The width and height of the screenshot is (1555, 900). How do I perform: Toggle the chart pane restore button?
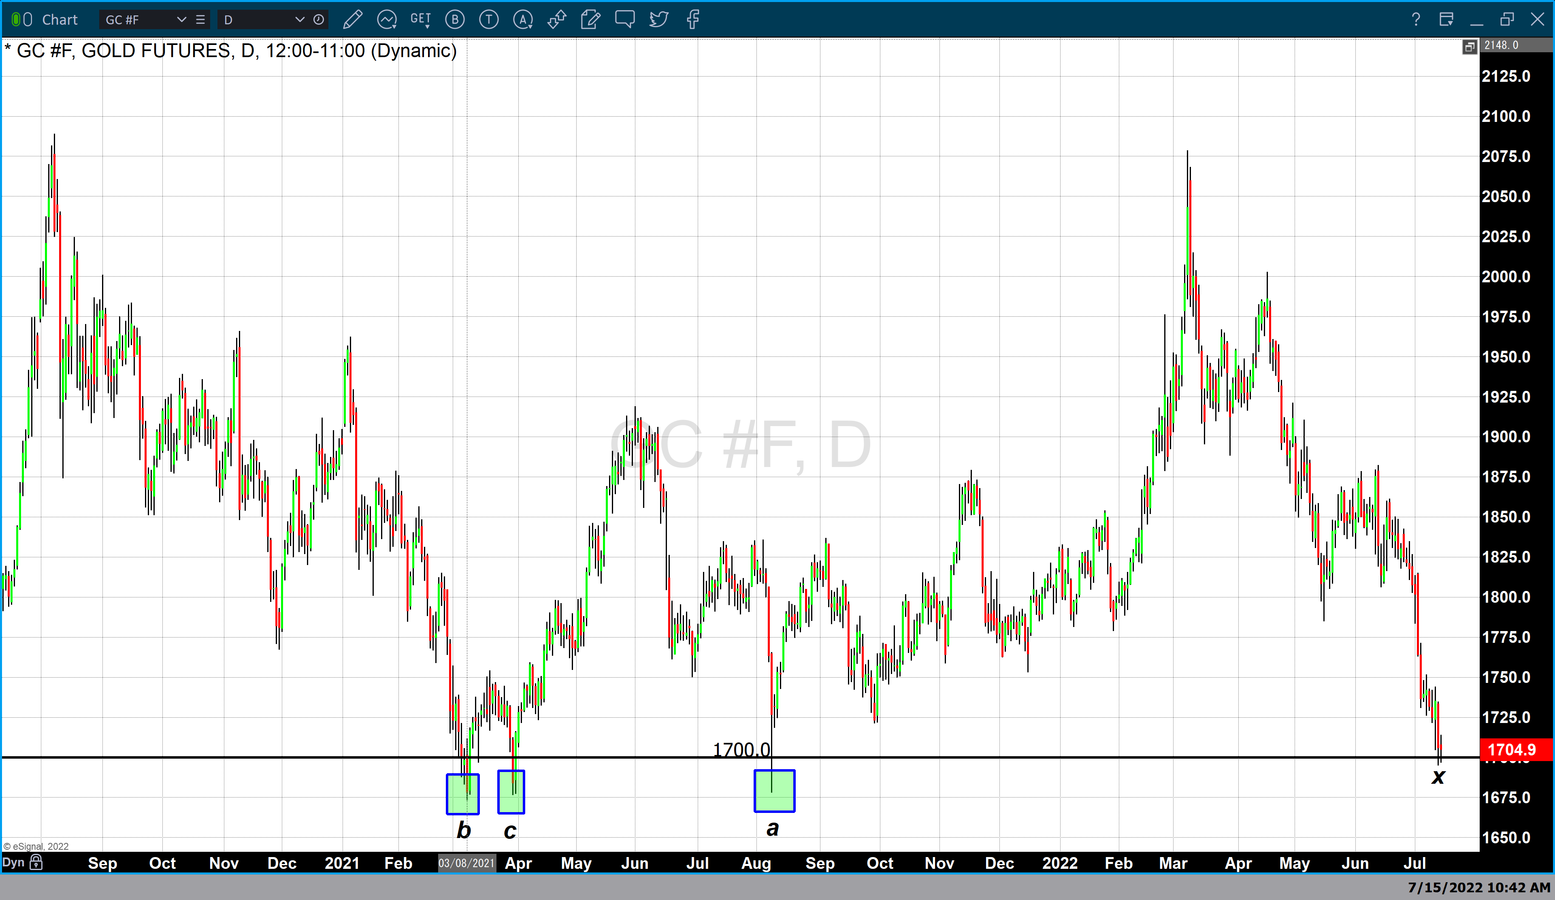(x=1469, y=46)
